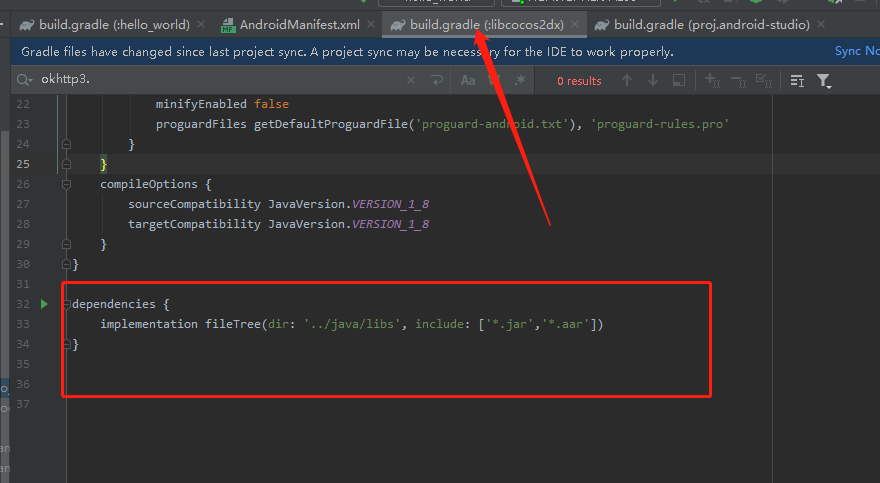Click 'proguard-rules.pro' string in line 23

[x=660, y=124]
